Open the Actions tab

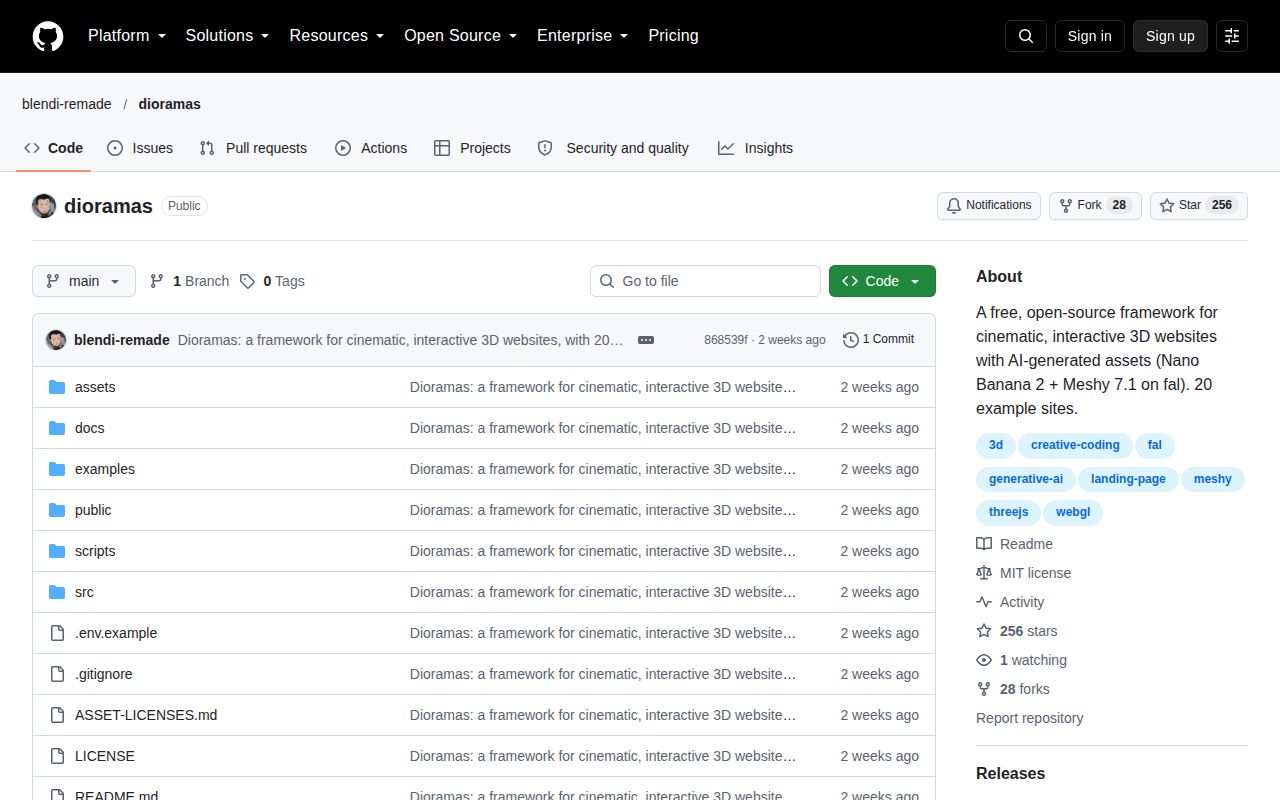point(371,148)
